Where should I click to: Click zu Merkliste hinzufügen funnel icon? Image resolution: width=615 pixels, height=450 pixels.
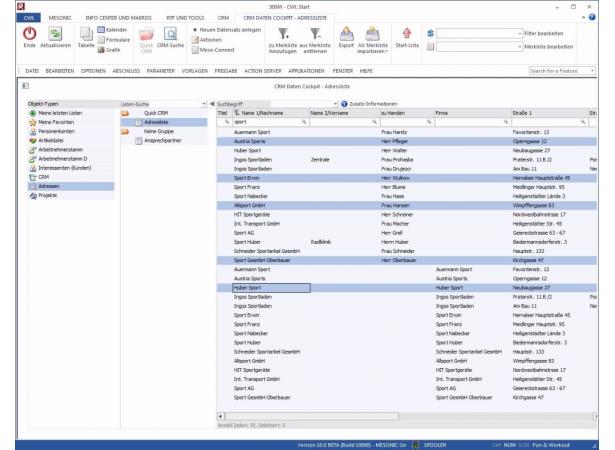coord(283,34)
